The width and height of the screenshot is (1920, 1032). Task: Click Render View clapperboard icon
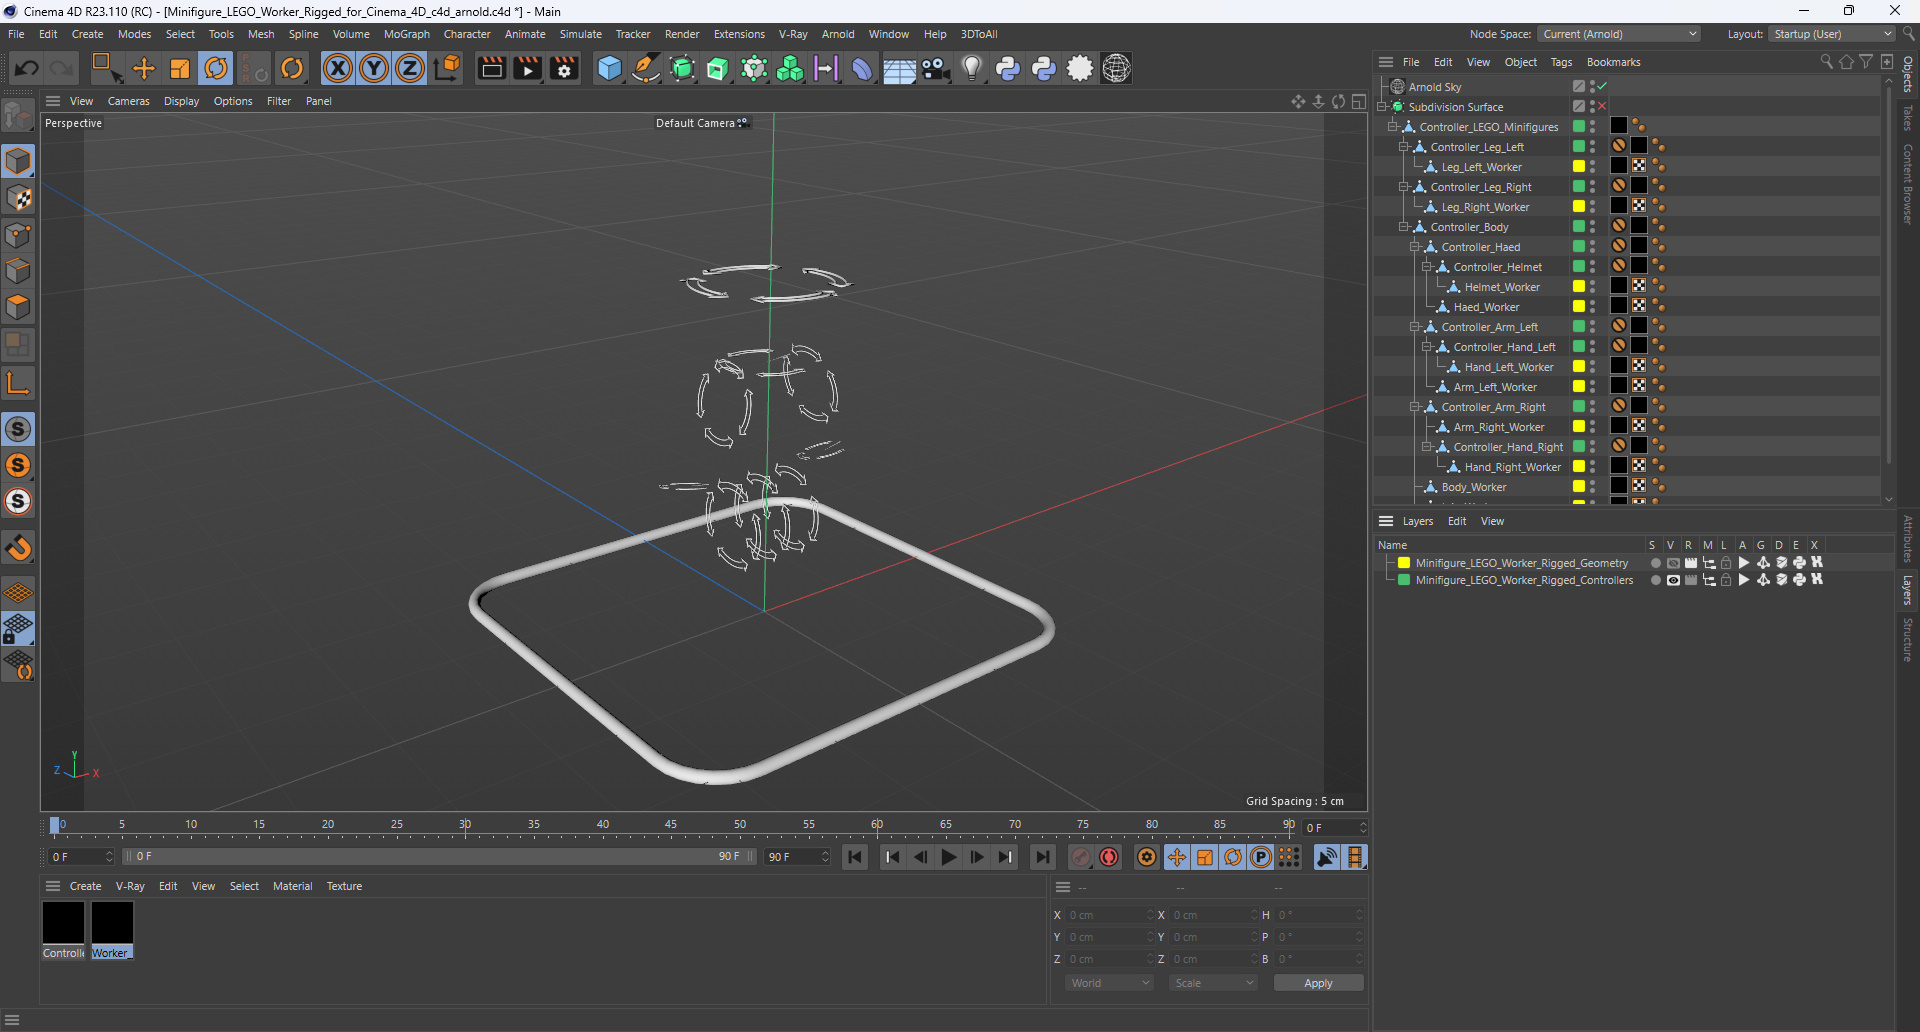491,68
